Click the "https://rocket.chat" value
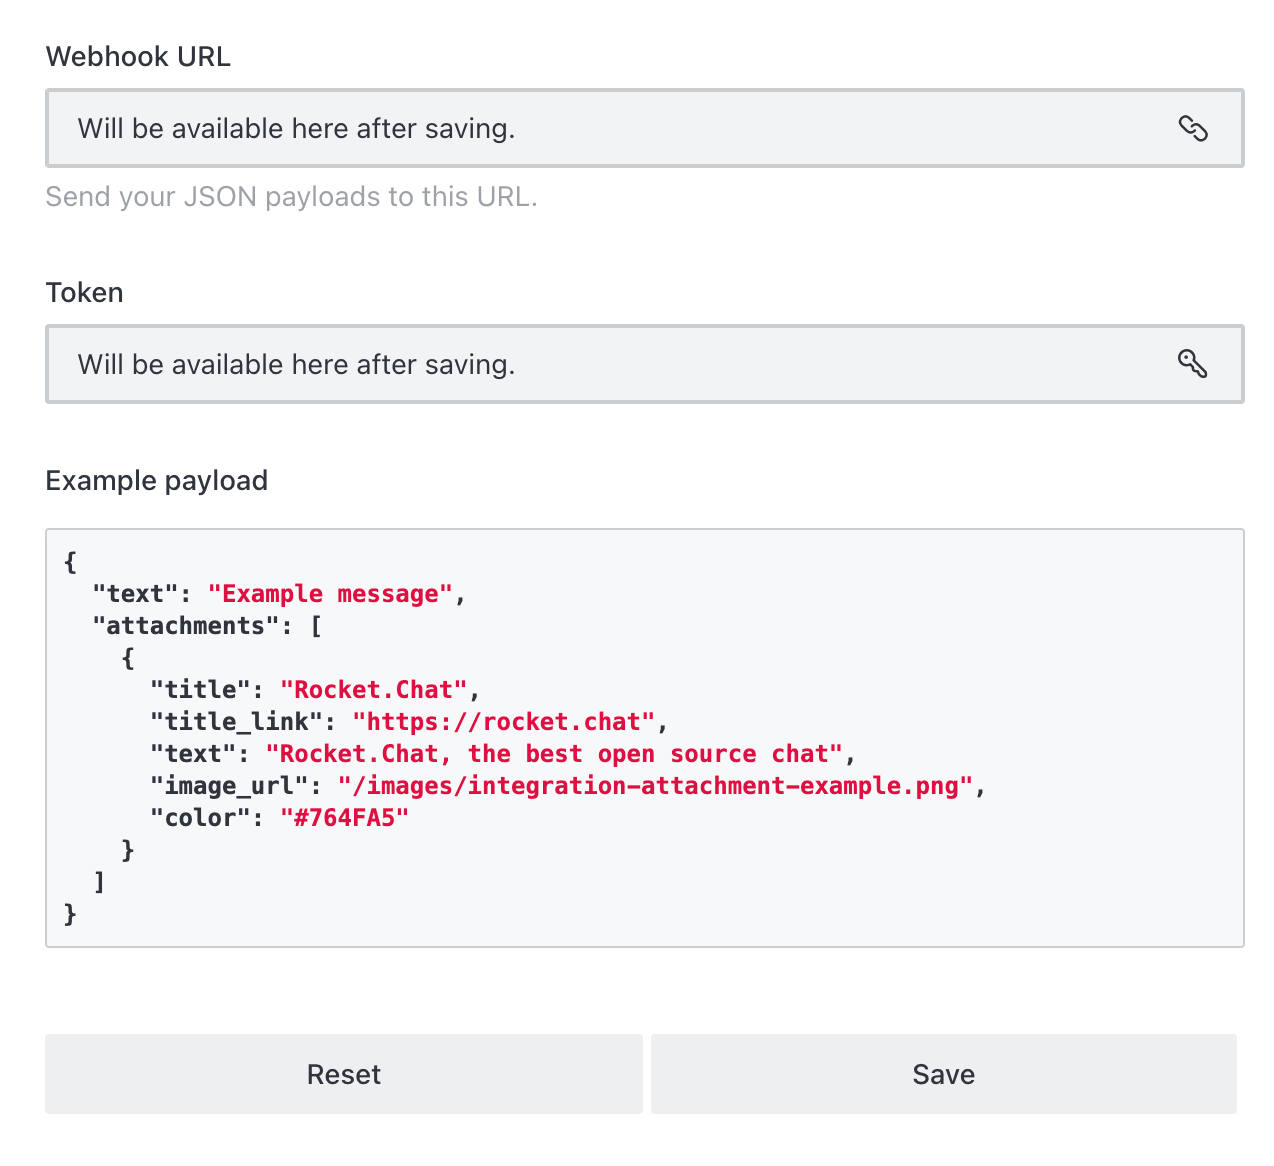The width and height of the screenshot is (1274, 1166). pyautogui.click(x=504, y=722)
